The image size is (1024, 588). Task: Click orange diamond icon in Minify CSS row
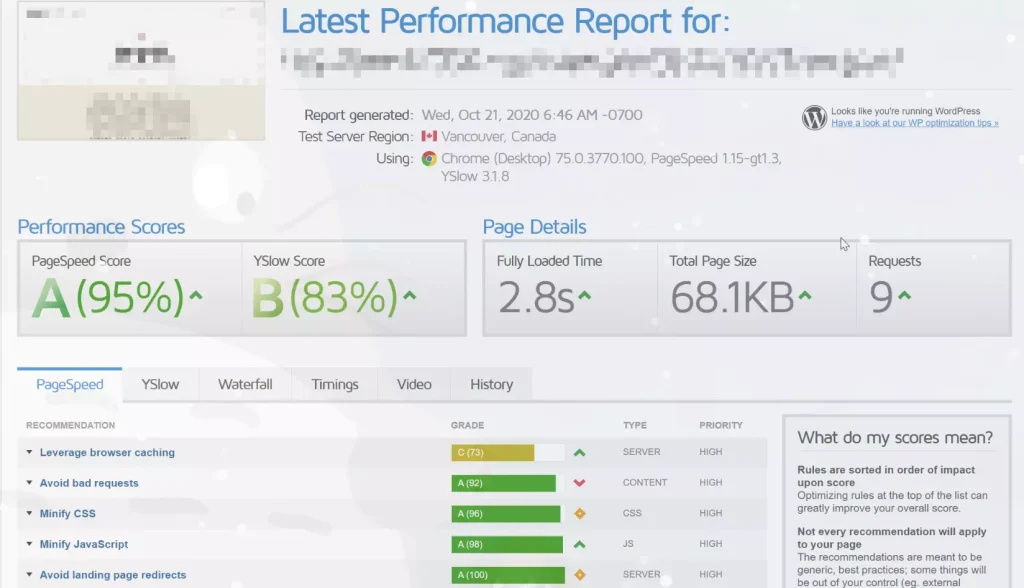pos(579,514)
